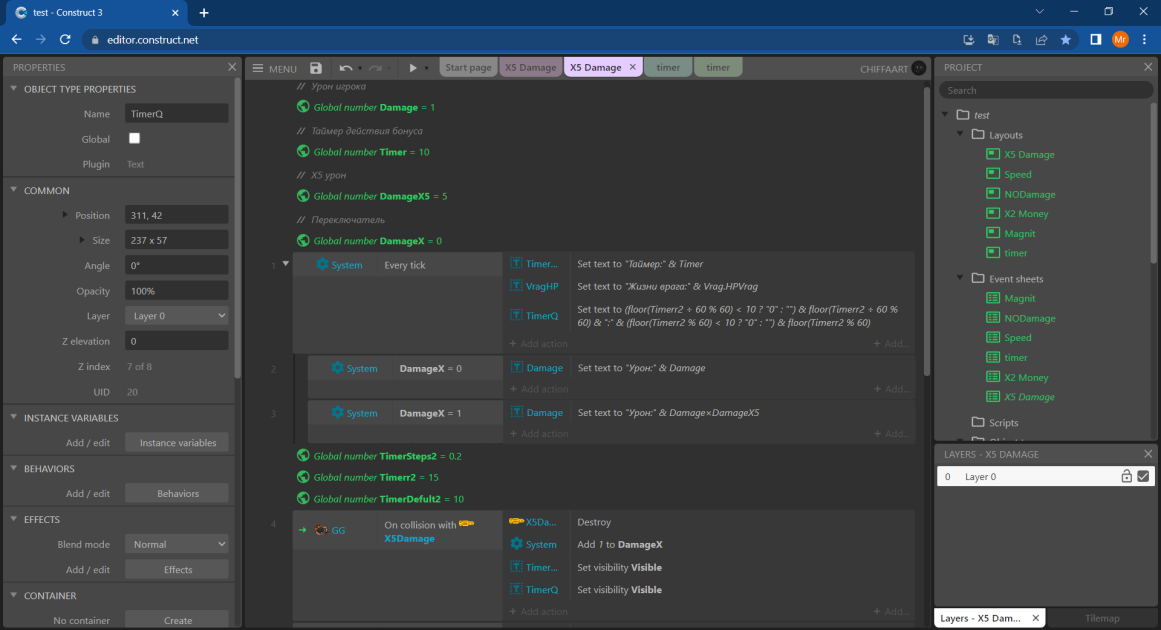The width and height of the screenshot is (1161, 630).
Task: Toggle the Layer 0 lock icon
Action: (1126, 476)
